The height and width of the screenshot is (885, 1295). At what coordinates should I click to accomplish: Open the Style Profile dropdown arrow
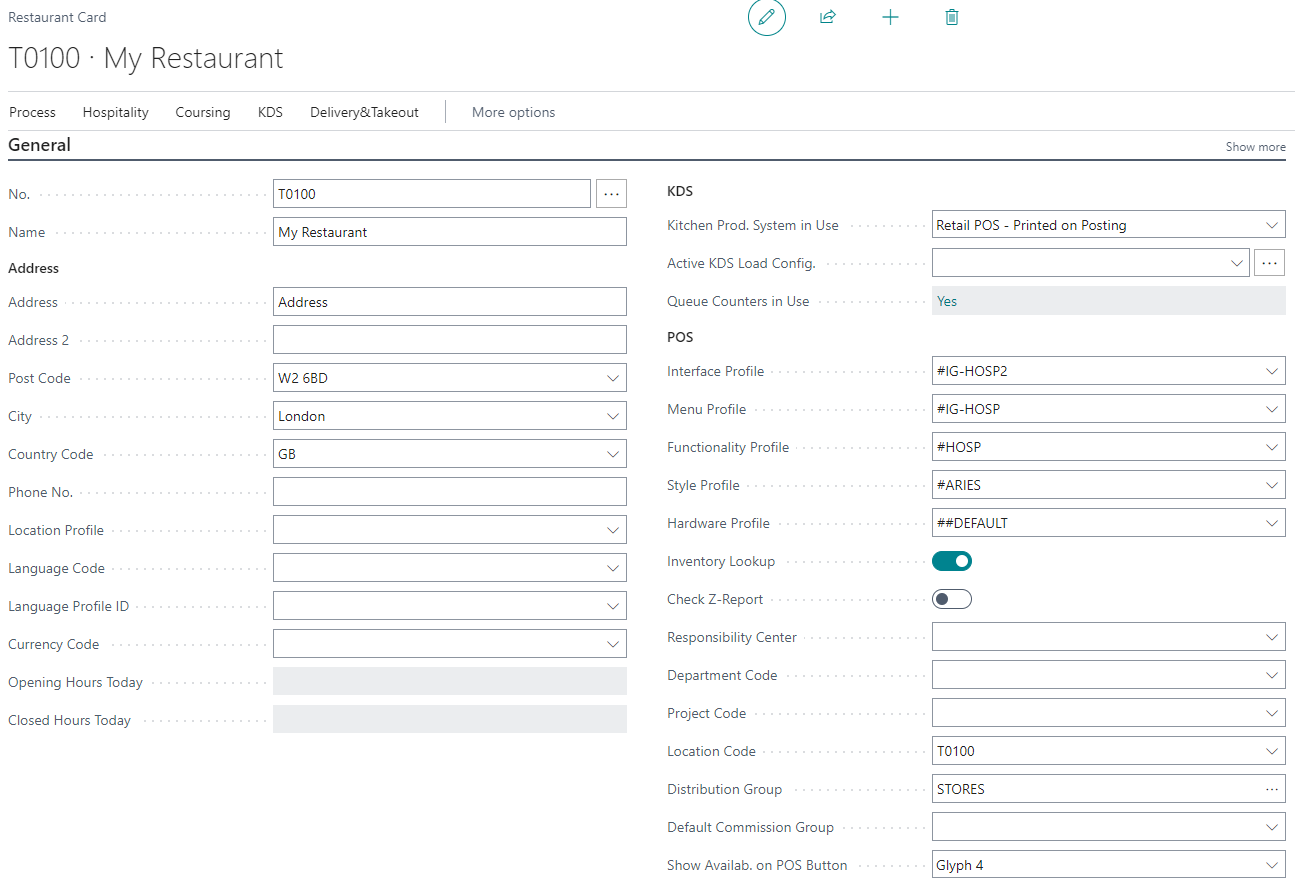click(x=1271, y=485)
